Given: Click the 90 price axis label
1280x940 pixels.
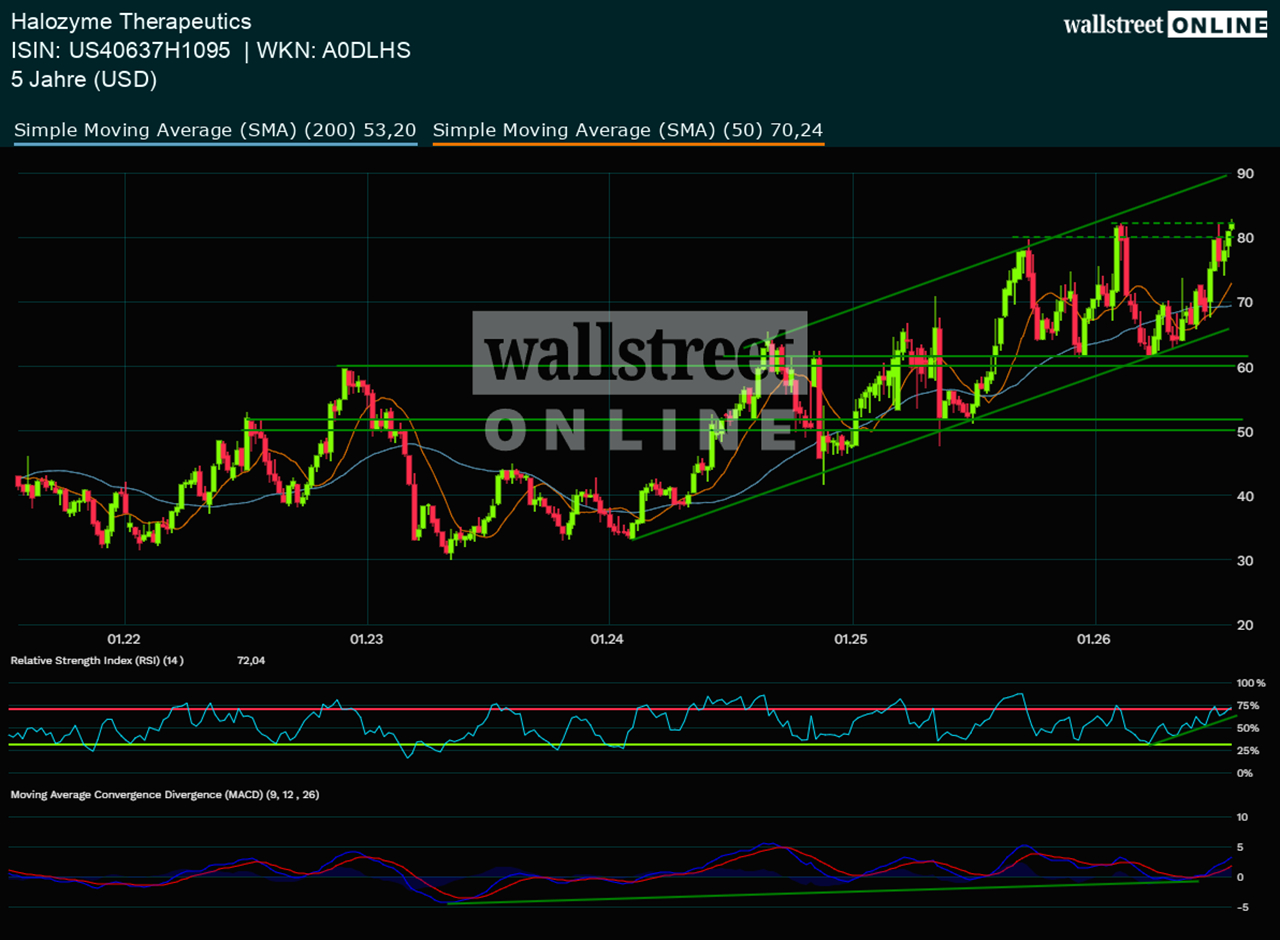Looking at the screenshot, I should point(1245,174).
